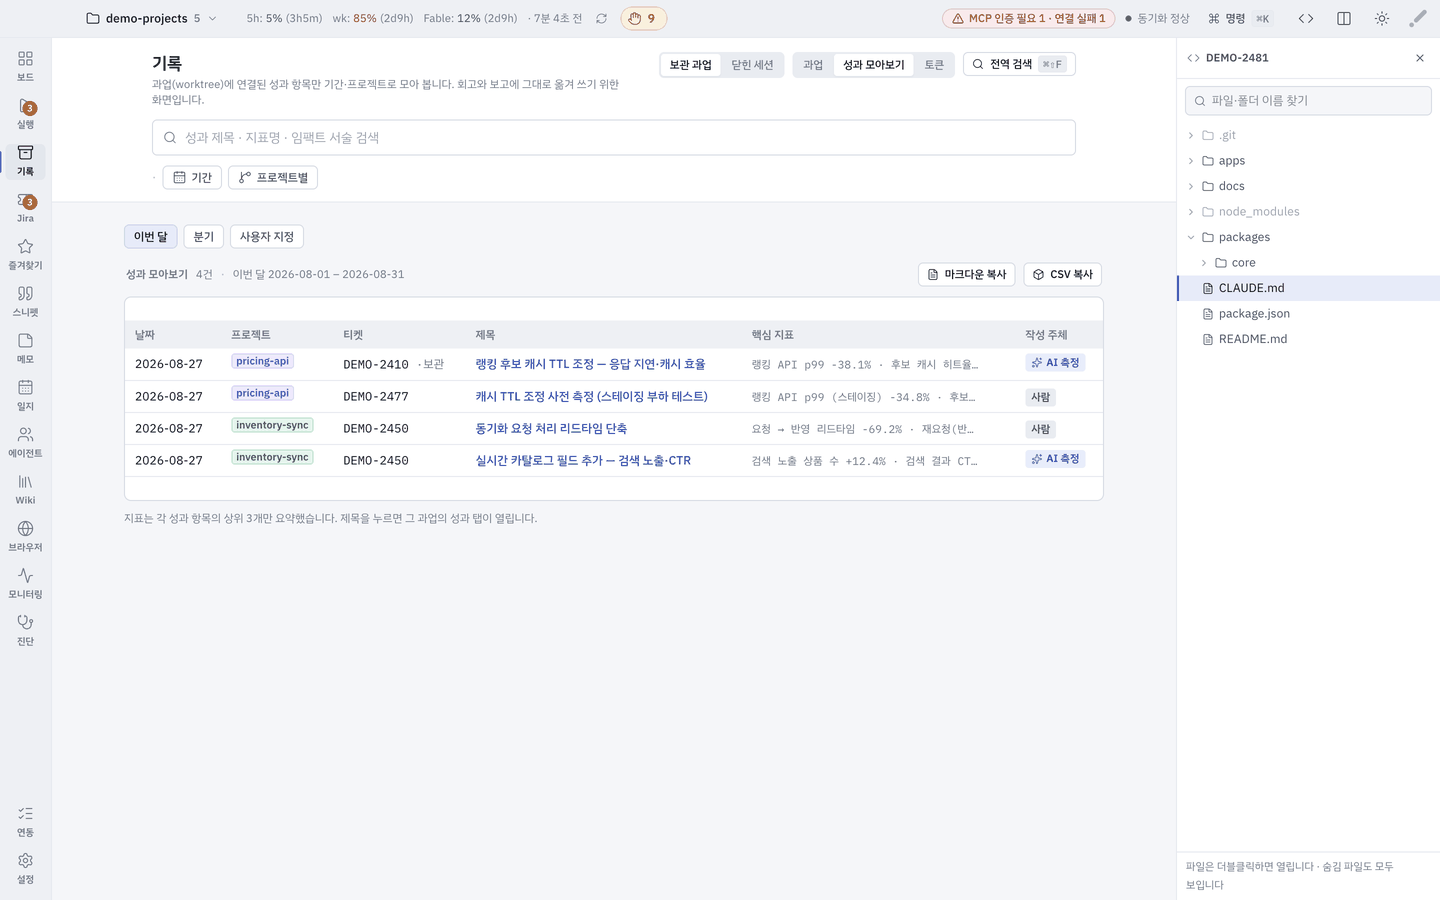
Task: Click the refresh icon in top bar
Action: [x=601, y=19]
